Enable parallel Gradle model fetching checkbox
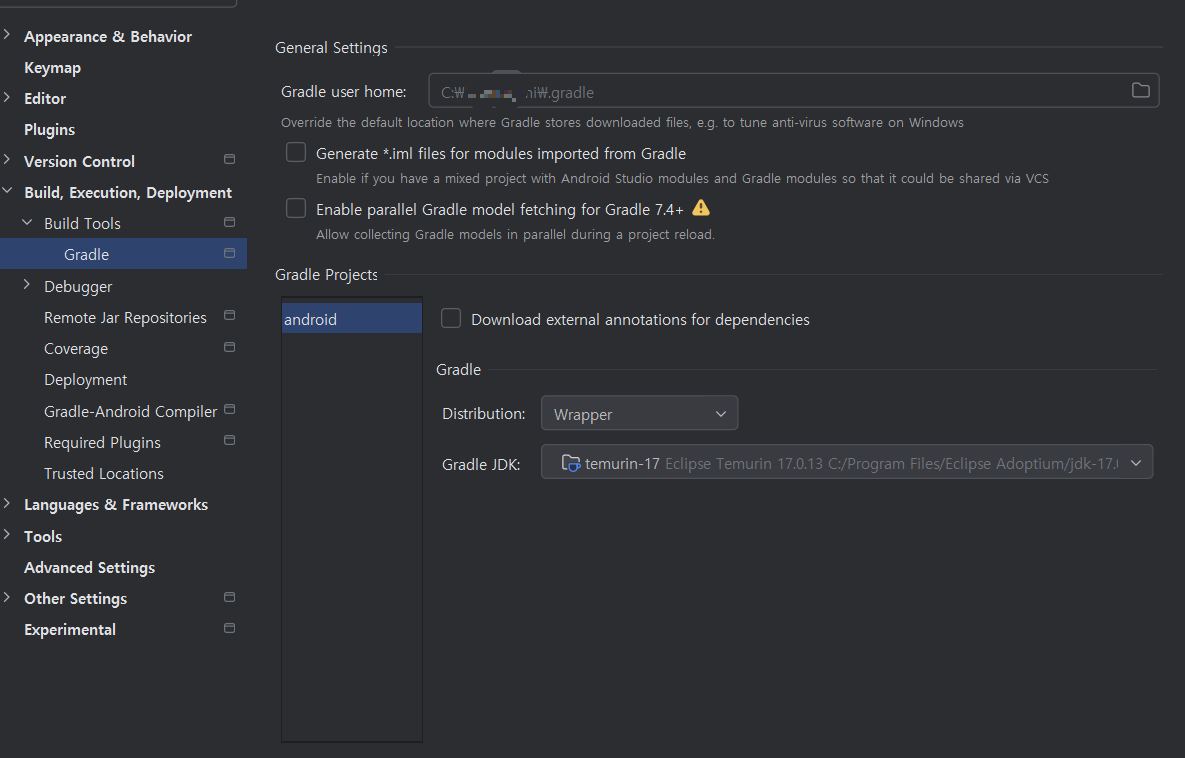The image size is (1185, 758). coord(295,208)
